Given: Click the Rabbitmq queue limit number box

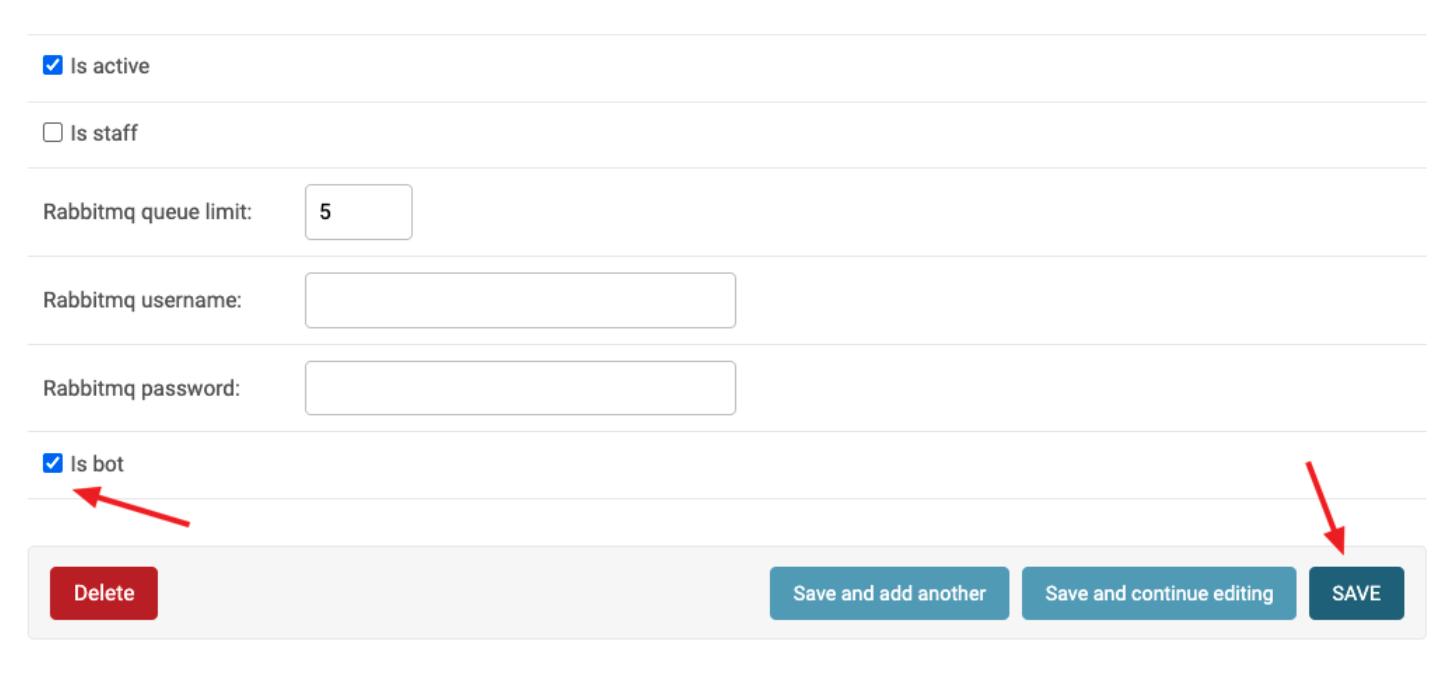Looking at the screenshot, I should click(358, 212).
